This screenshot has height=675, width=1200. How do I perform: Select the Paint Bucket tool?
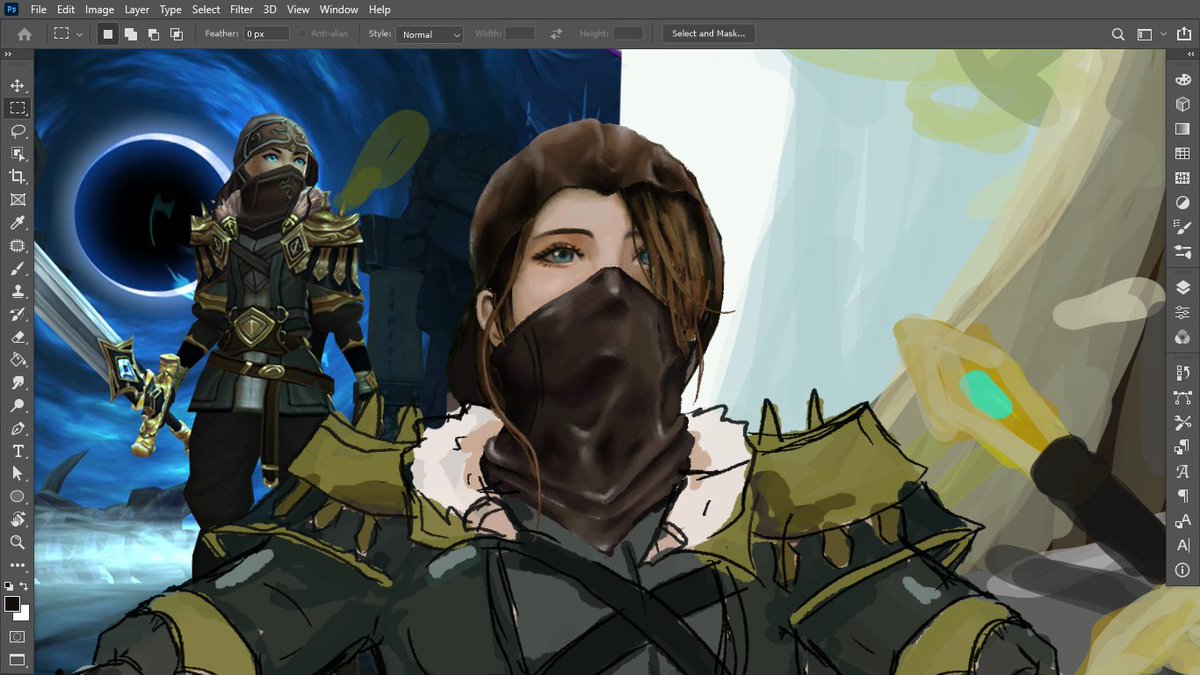17,360
